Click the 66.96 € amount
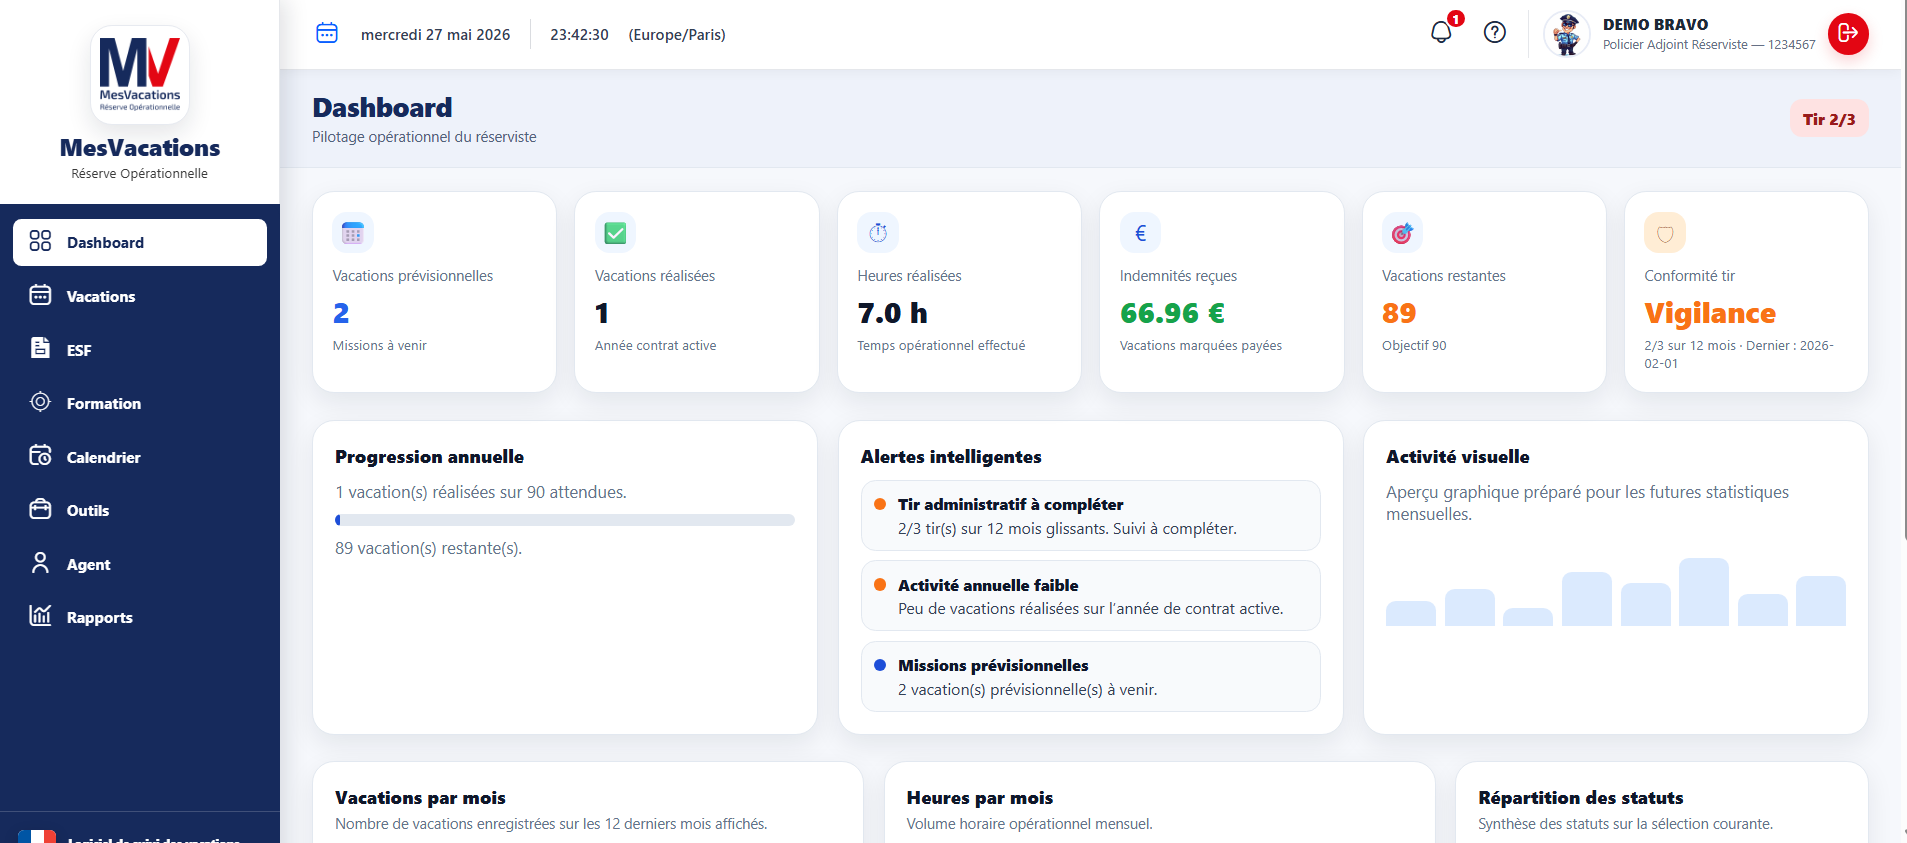The image size is (1907, 843). pos(1172,313)
